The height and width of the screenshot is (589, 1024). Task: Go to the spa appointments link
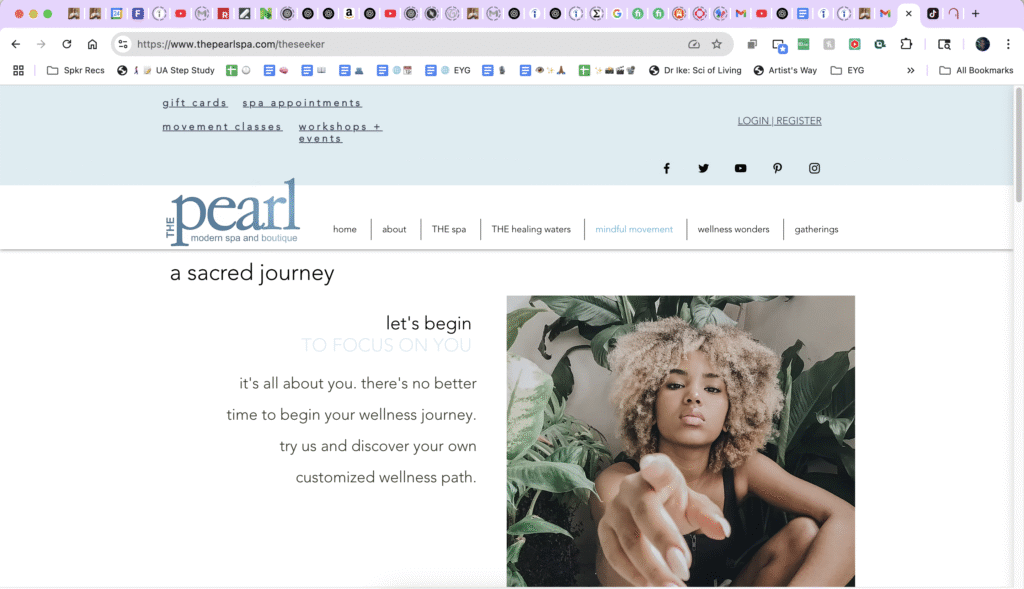[x=302, y=103]
